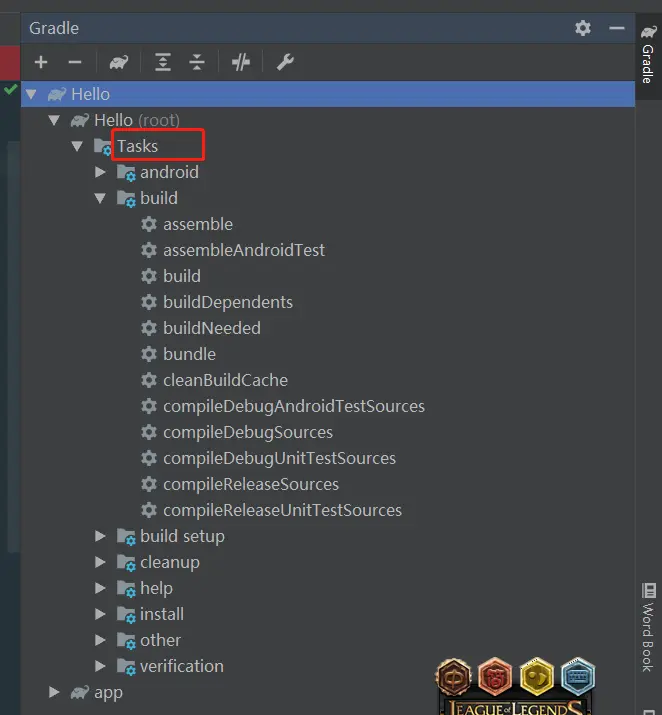
Task: Open Gradle panel gear options
Action: click(x=583, y=28)
